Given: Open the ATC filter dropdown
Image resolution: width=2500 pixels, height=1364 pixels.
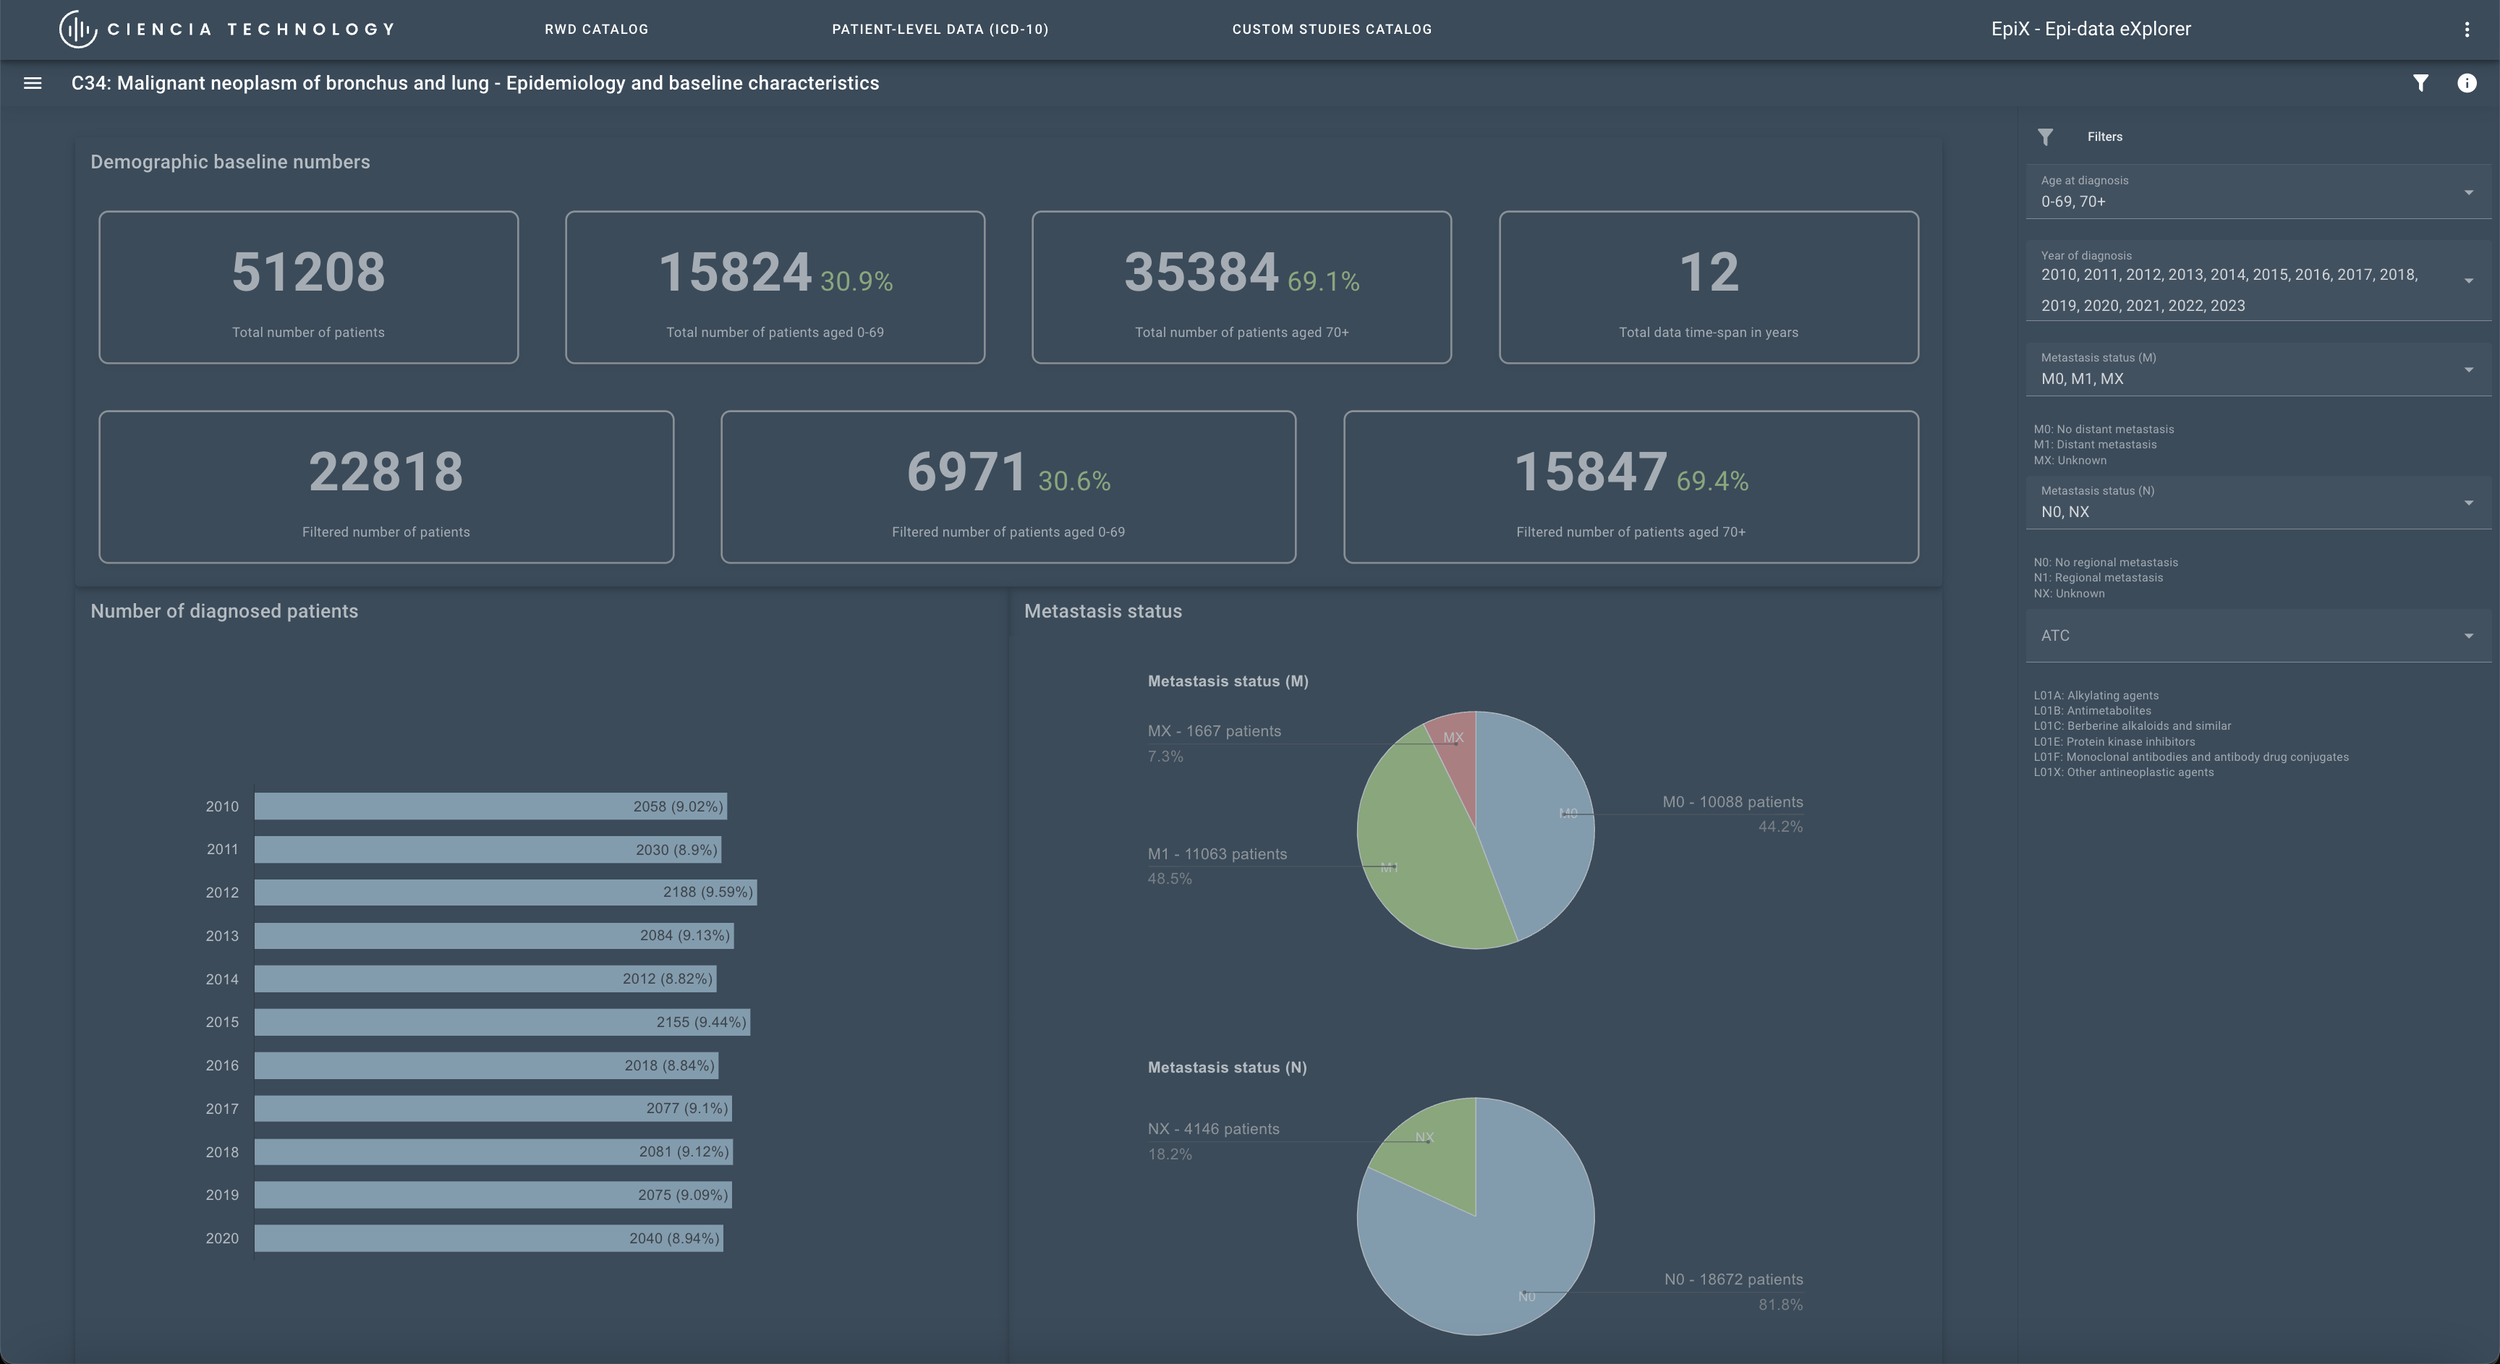Looking at the screenshot, I should (x=2256, y=636).
